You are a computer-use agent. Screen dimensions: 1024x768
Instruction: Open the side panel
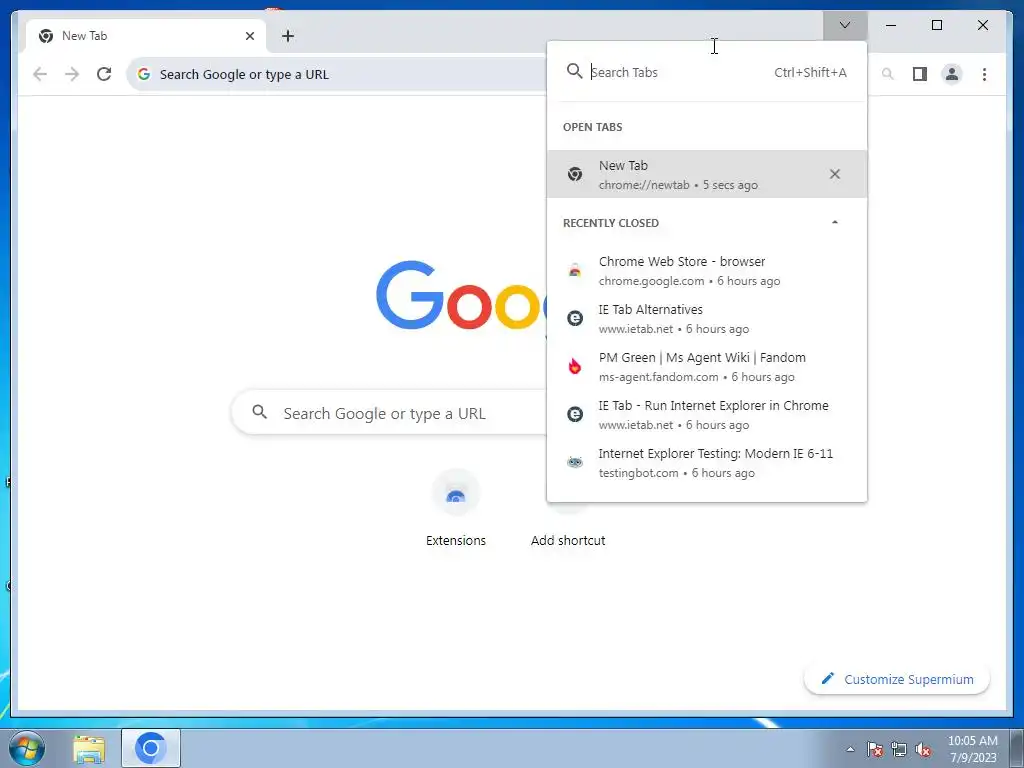(920, 74)
